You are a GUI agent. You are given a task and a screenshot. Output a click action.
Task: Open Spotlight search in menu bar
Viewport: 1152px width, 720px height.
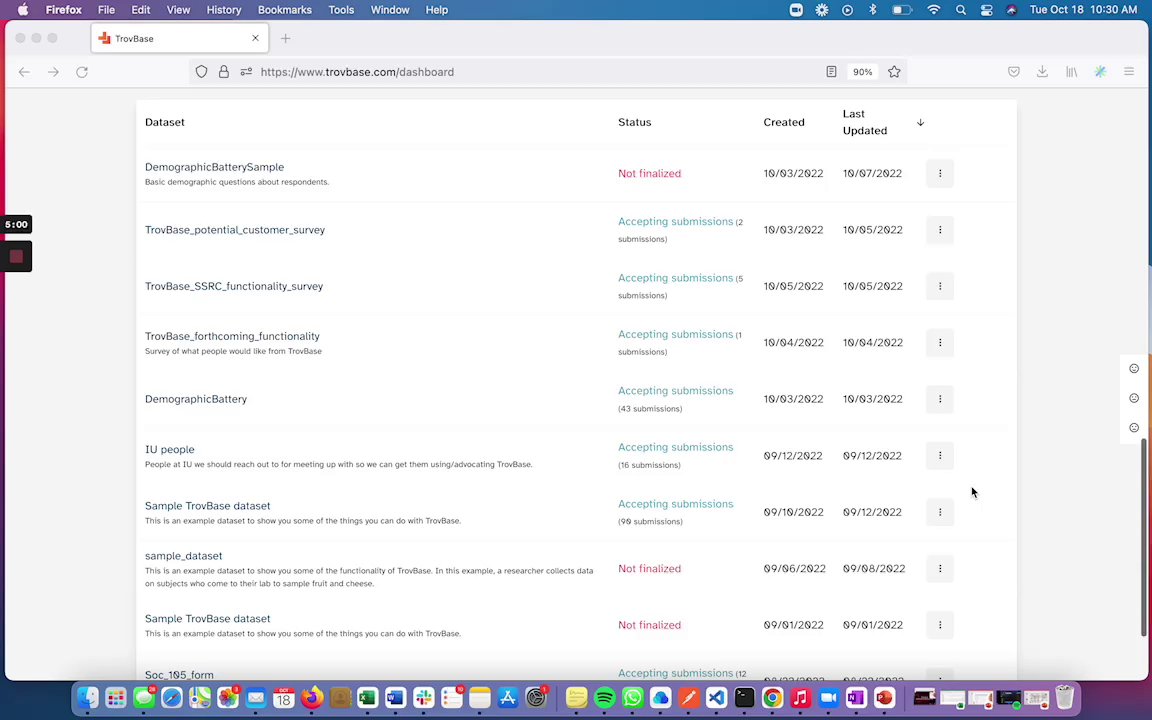click(x=961, y=10)
